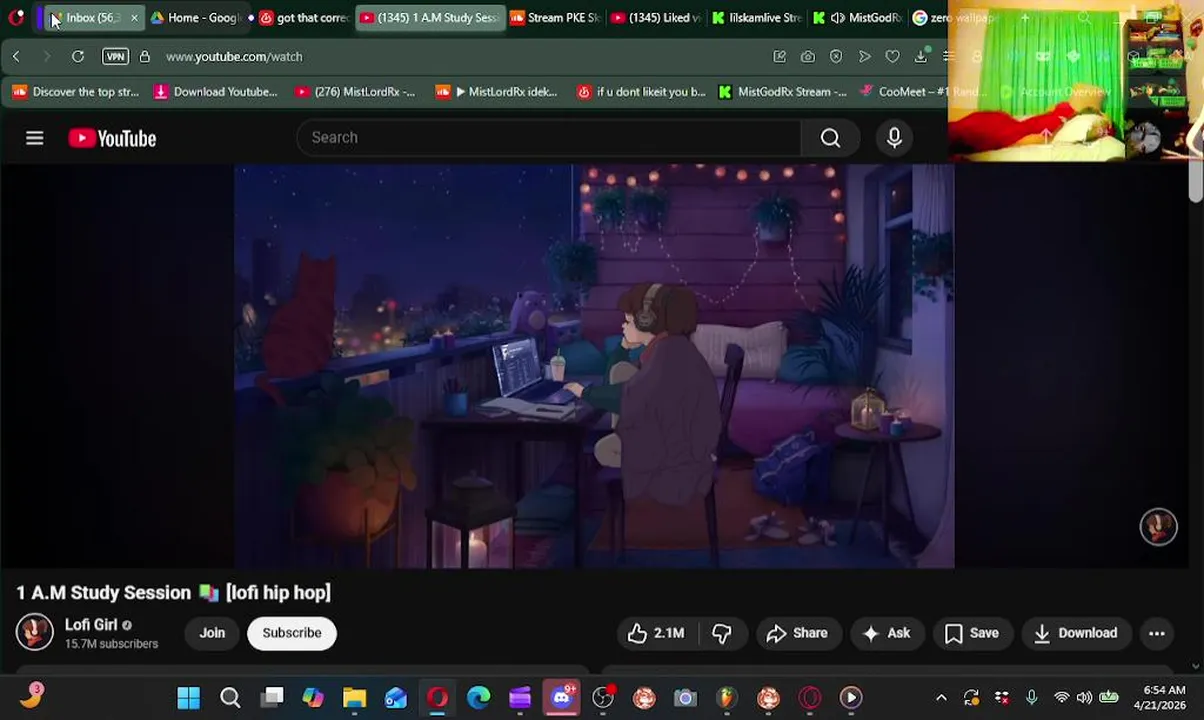
Task: Click the Ask button
Action: 886,633
